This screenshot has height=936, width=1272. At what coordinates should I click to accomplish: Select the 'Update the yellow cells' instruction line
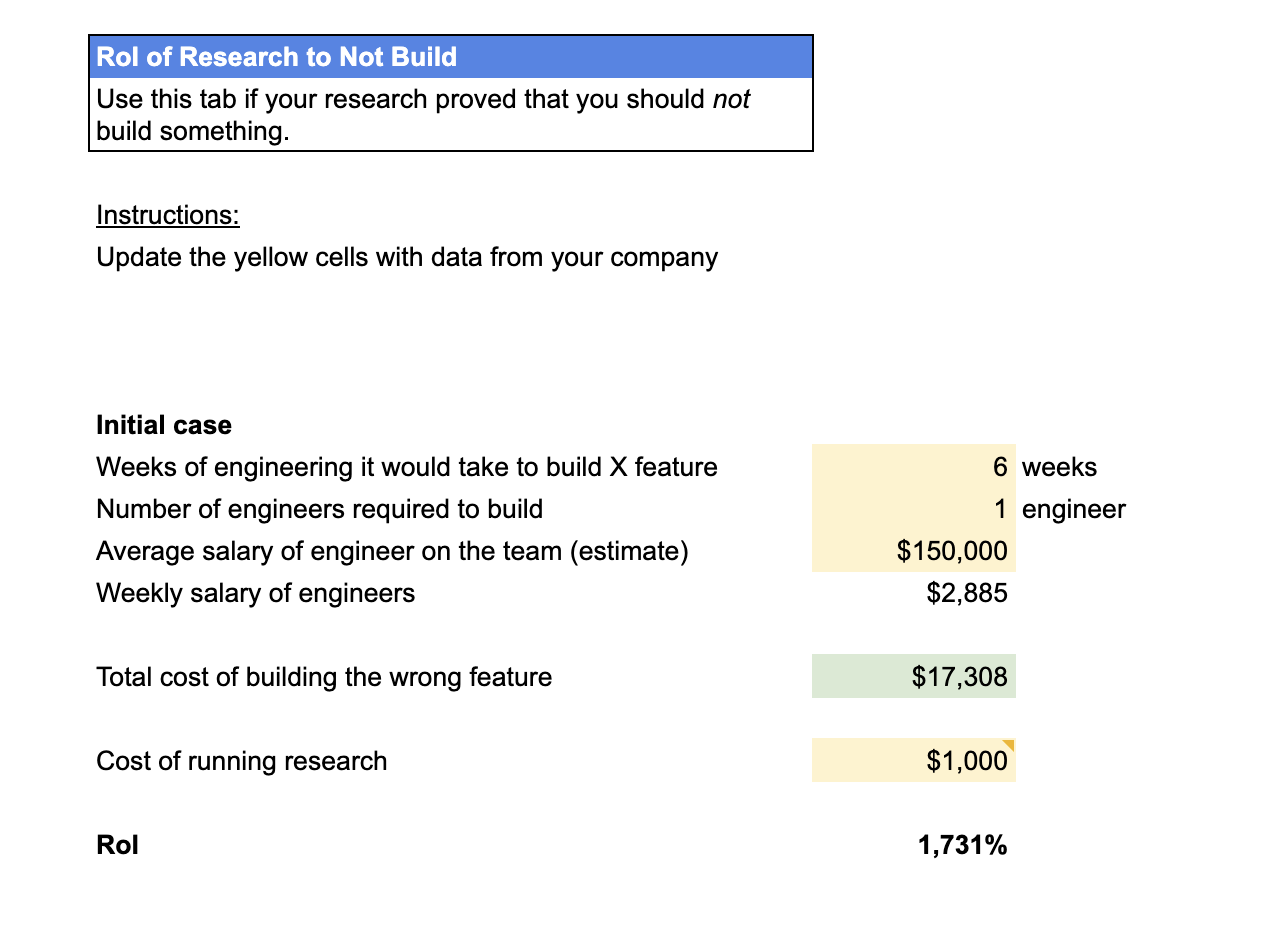click(x=406, y=256)
